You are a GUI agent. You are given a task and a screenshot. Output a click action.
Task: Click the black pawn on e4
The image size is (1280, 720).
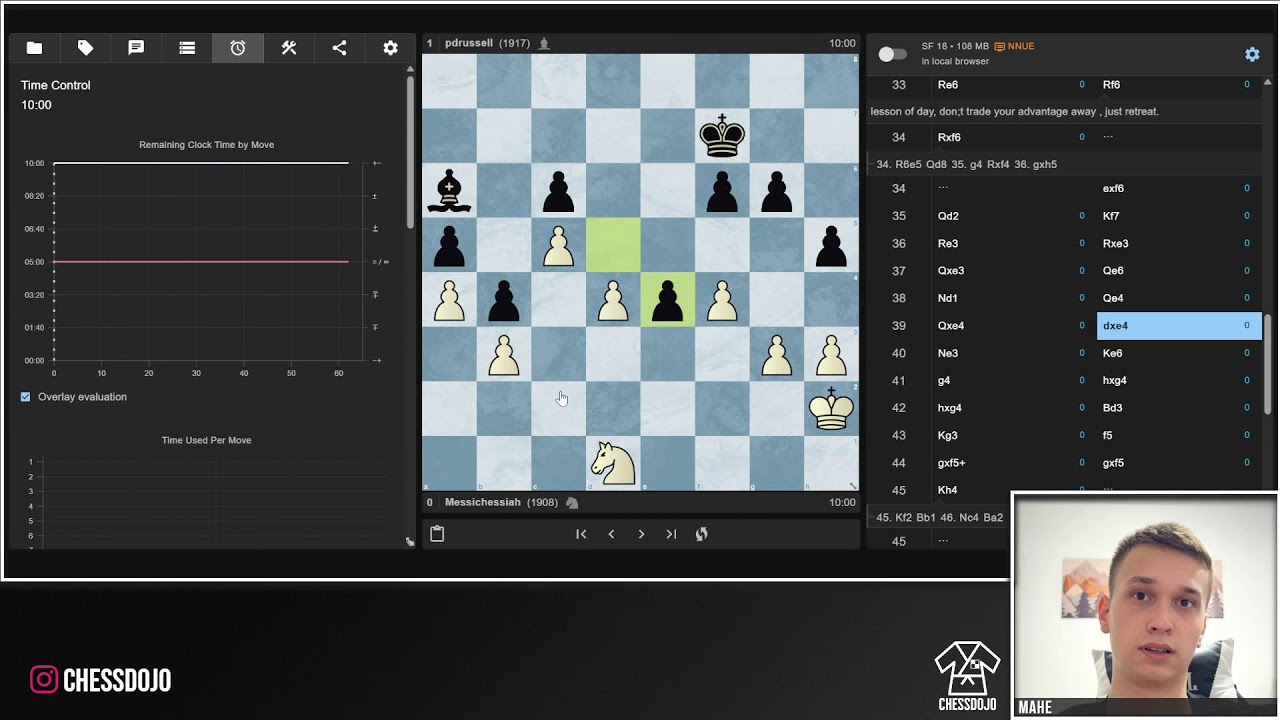click(x=668, y=299)
